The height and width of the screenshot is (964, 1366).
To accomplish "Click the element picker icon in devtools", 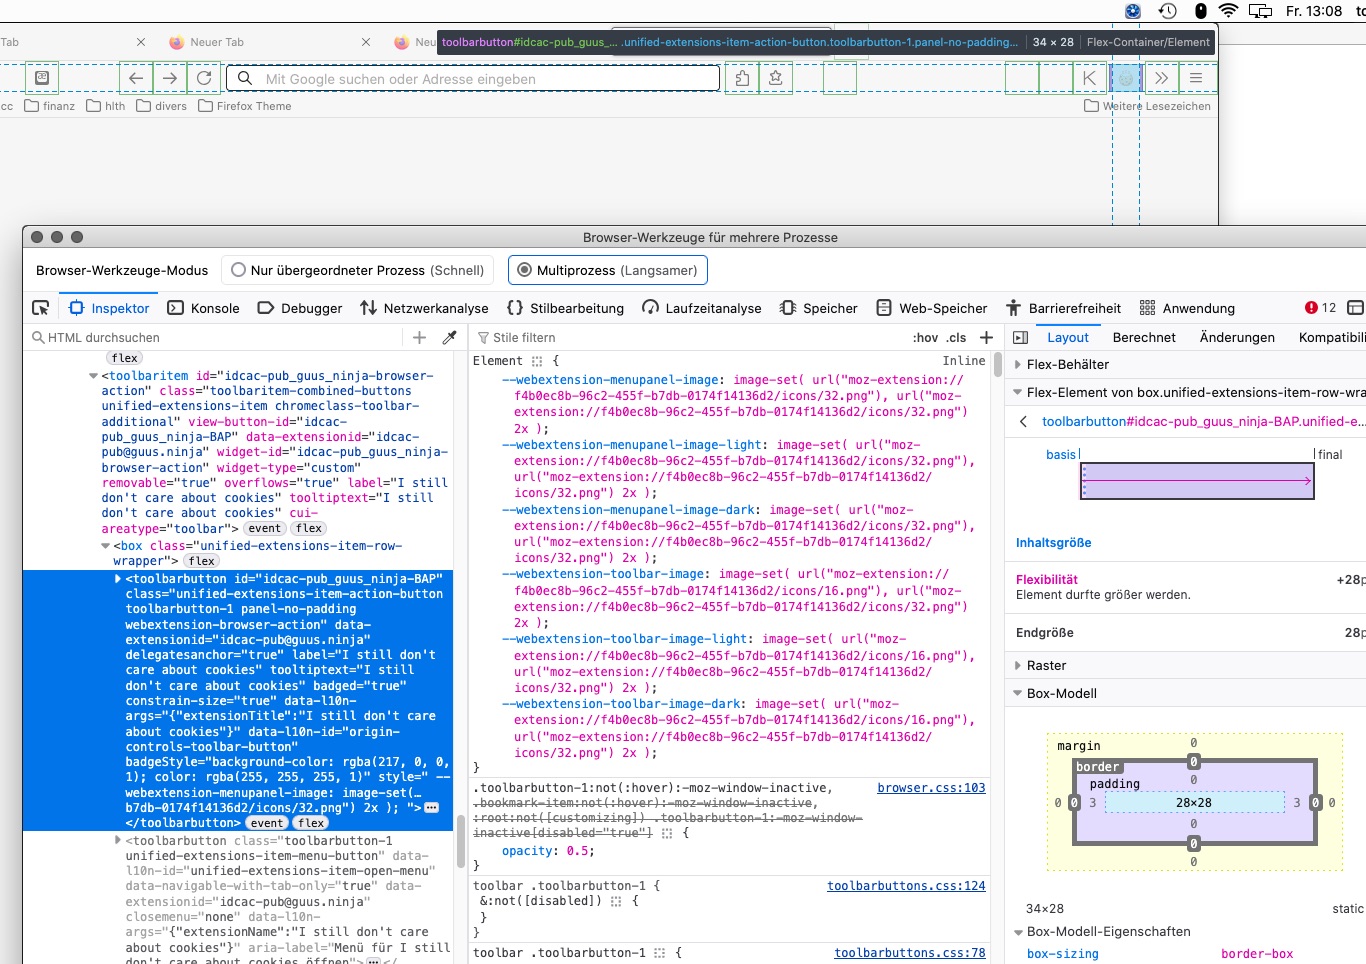I will tap(40, 308).
